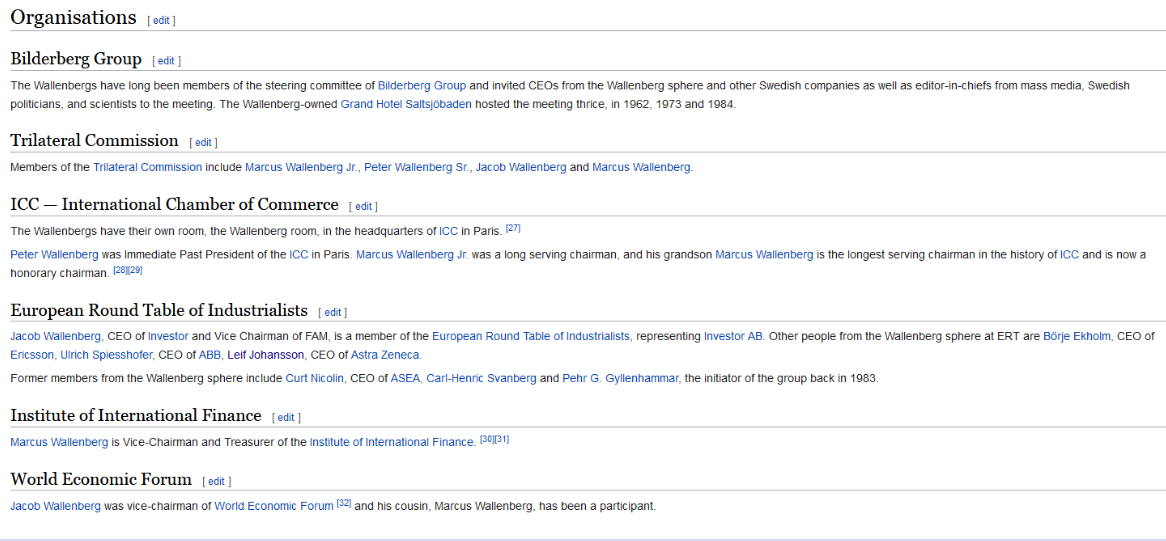Screen dimensions: 1166x541
Task: Edit the World Economic Forum section
Action: point(216,482)
